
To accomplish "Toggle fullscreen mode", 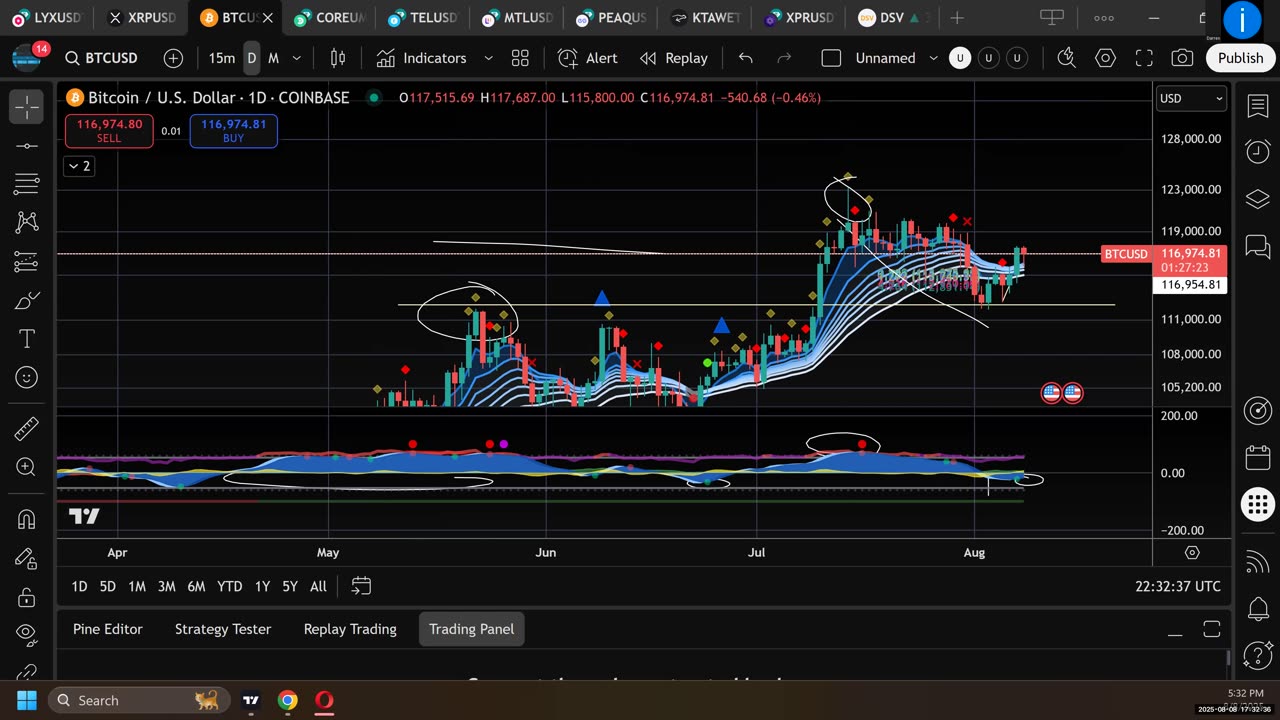I will (1144, 58).
